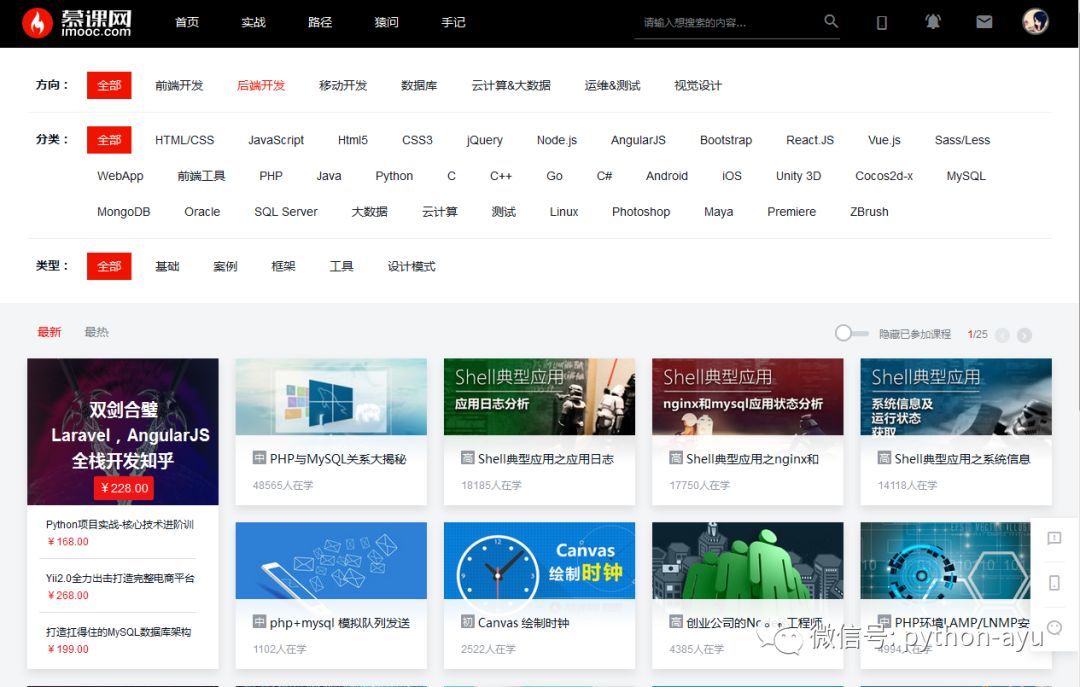Select the Vue.js category
The height and width of the screenshot is (687, 1080).
click(x=884, y=140)
